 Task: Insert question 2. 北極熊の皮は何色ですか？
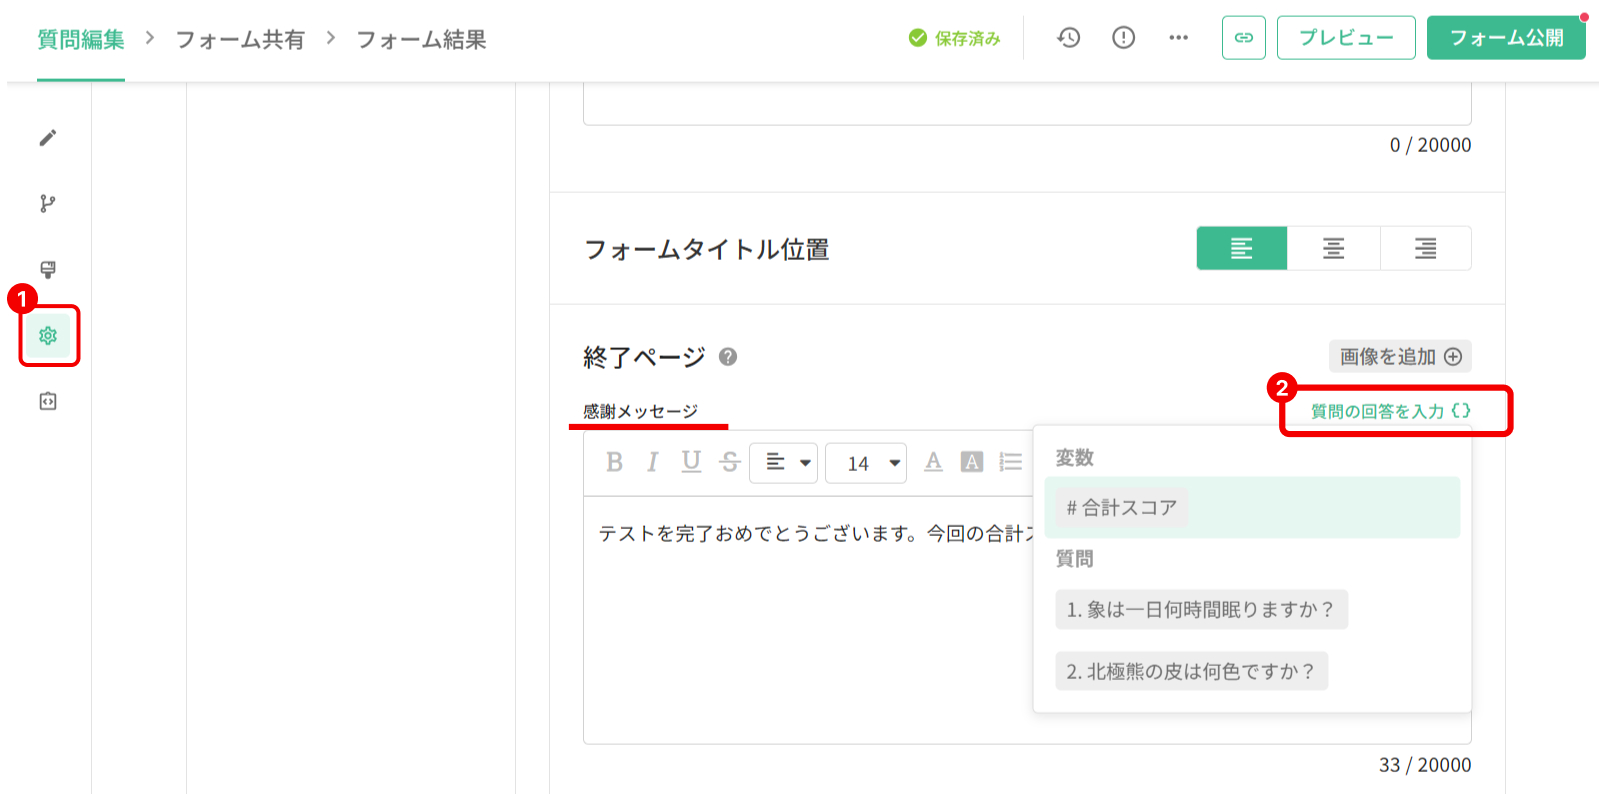coord(1191,672)
